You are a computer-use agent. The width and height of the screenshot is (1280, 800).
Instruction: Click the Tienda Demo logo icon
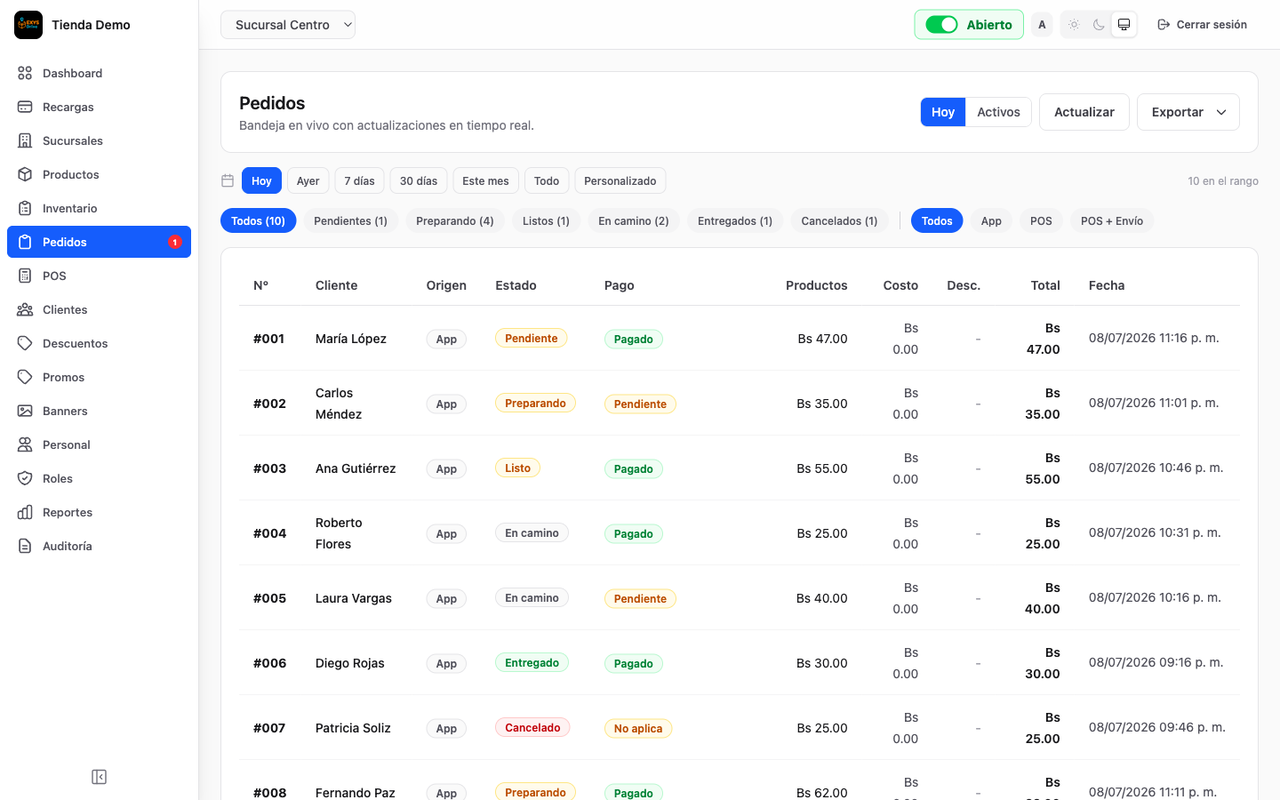tap(28, 25)
